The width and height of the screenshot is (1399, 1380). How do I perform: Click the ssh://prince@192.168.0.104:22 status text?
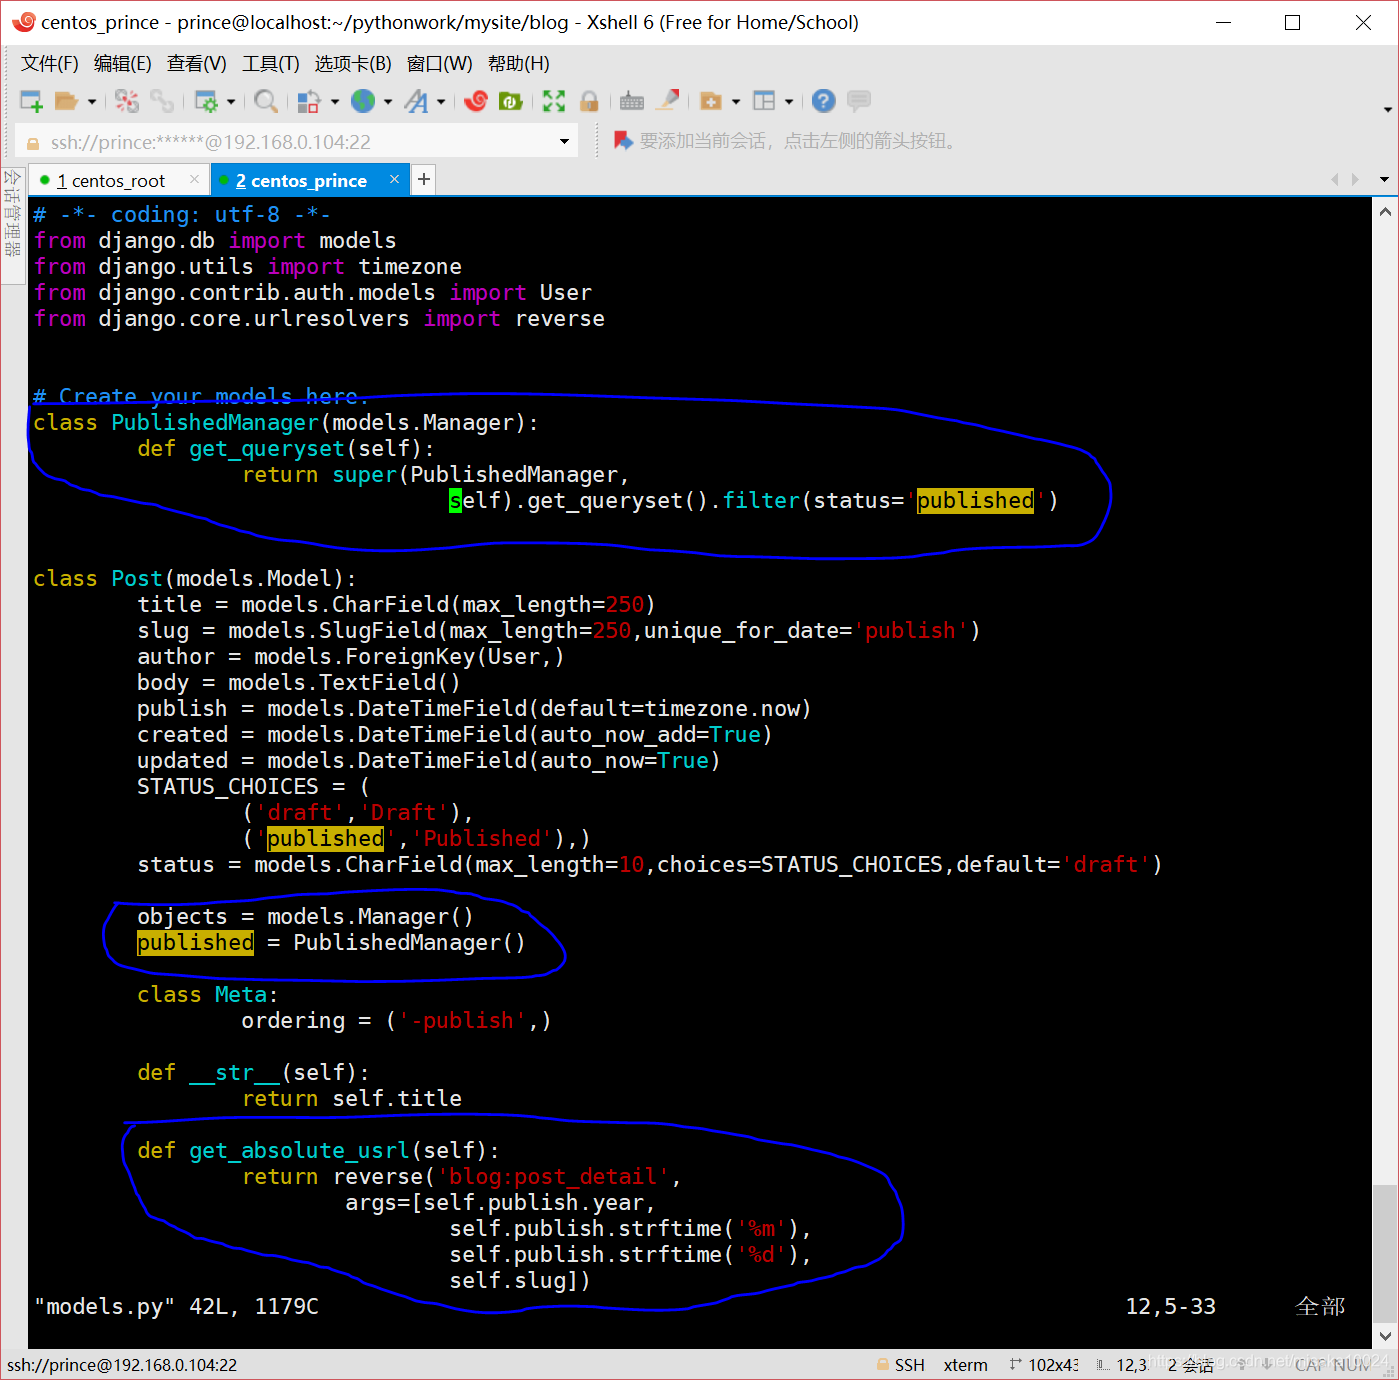122,1365
